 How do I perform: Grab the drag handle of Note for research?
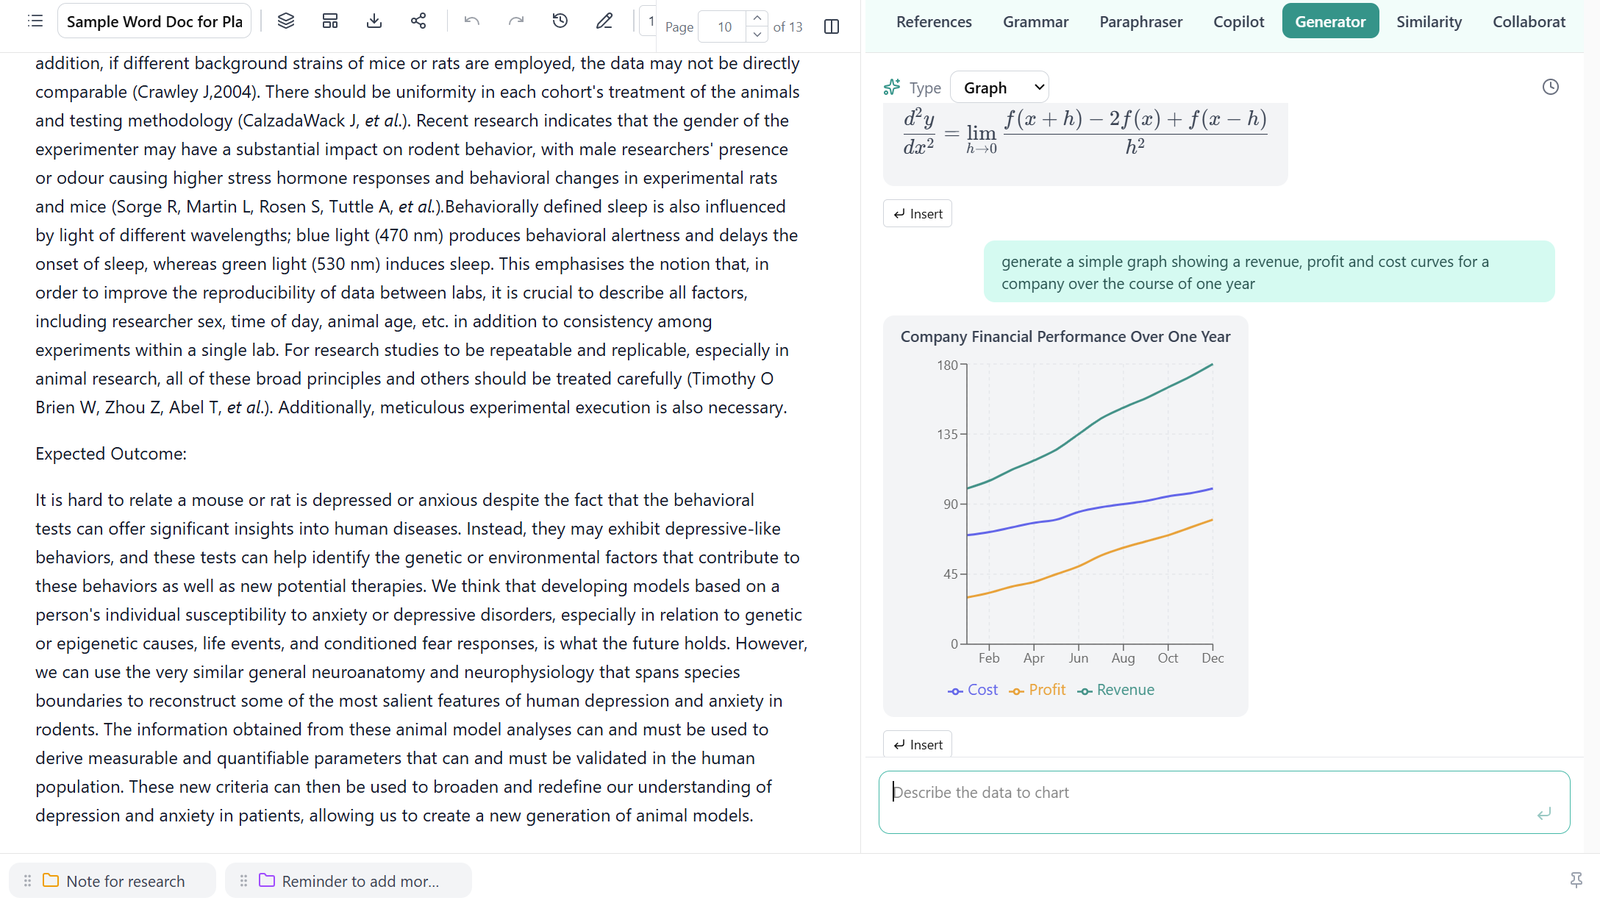pyautogui.click(x=27, y=881)
